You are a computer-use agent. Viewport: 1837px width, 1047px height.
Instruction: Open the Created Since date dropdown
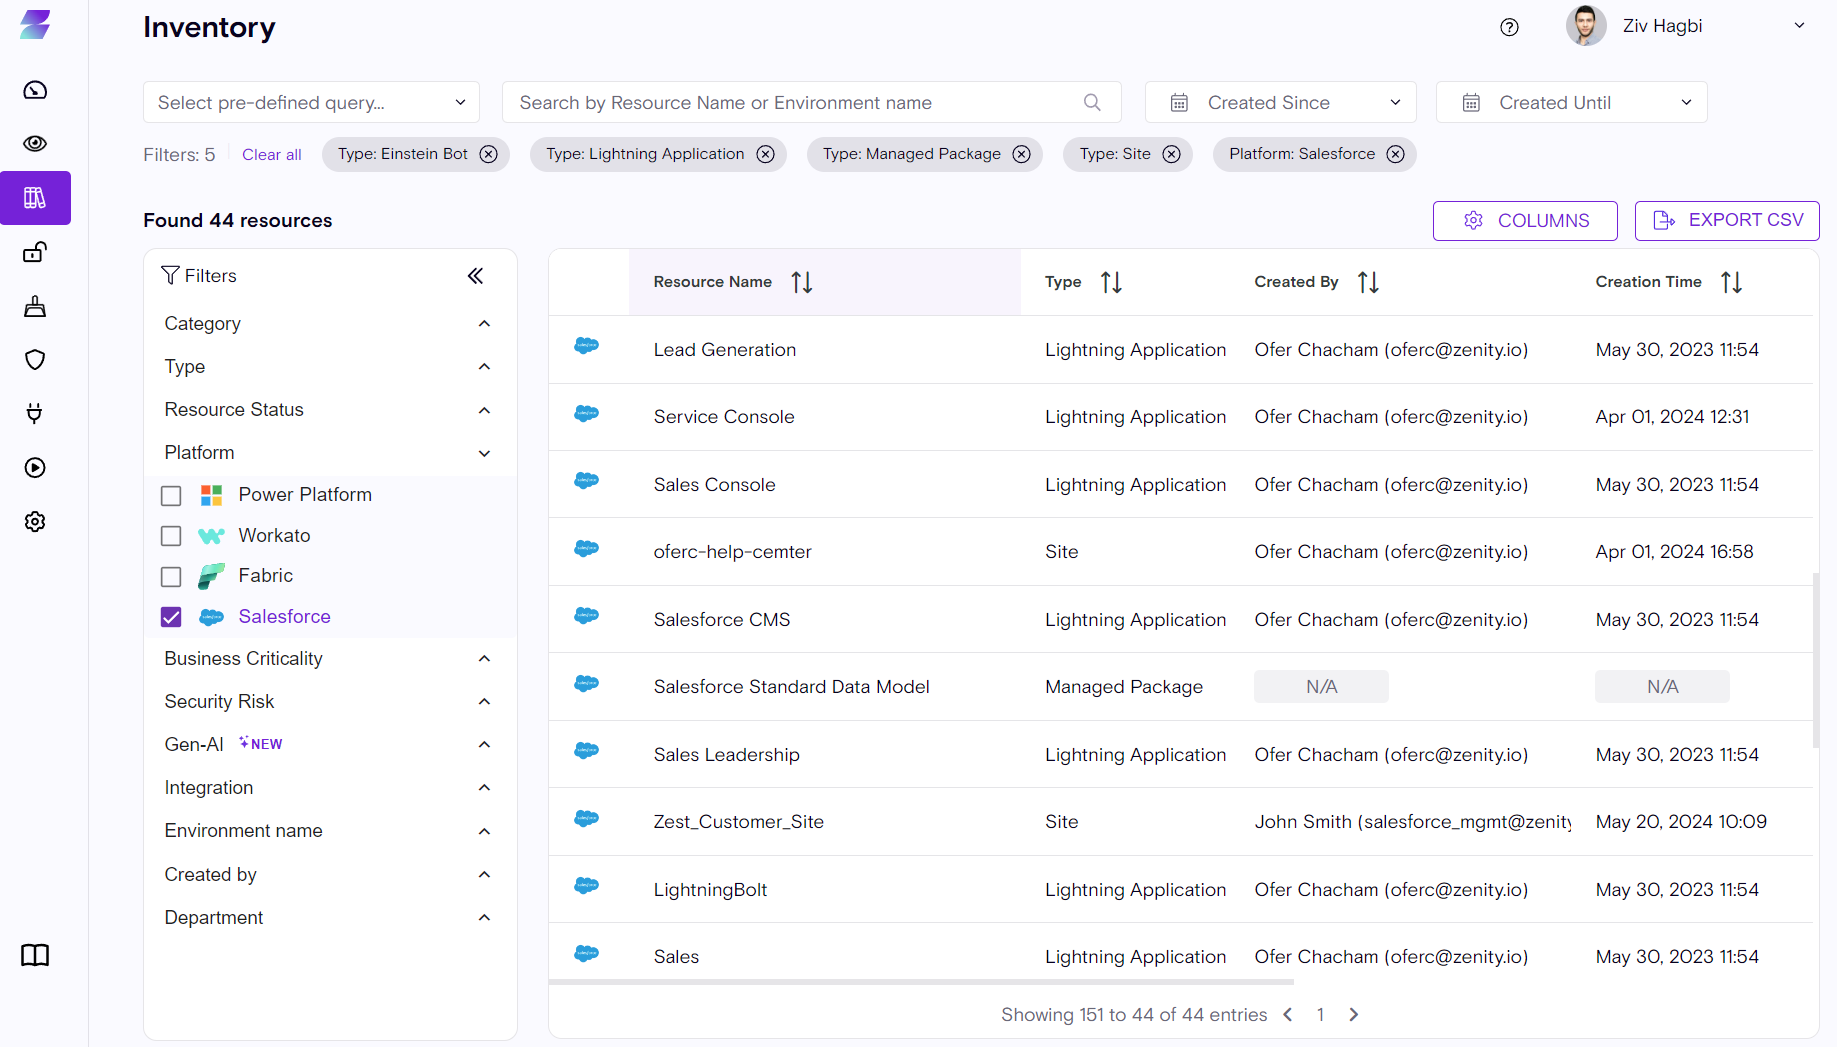1280,103
